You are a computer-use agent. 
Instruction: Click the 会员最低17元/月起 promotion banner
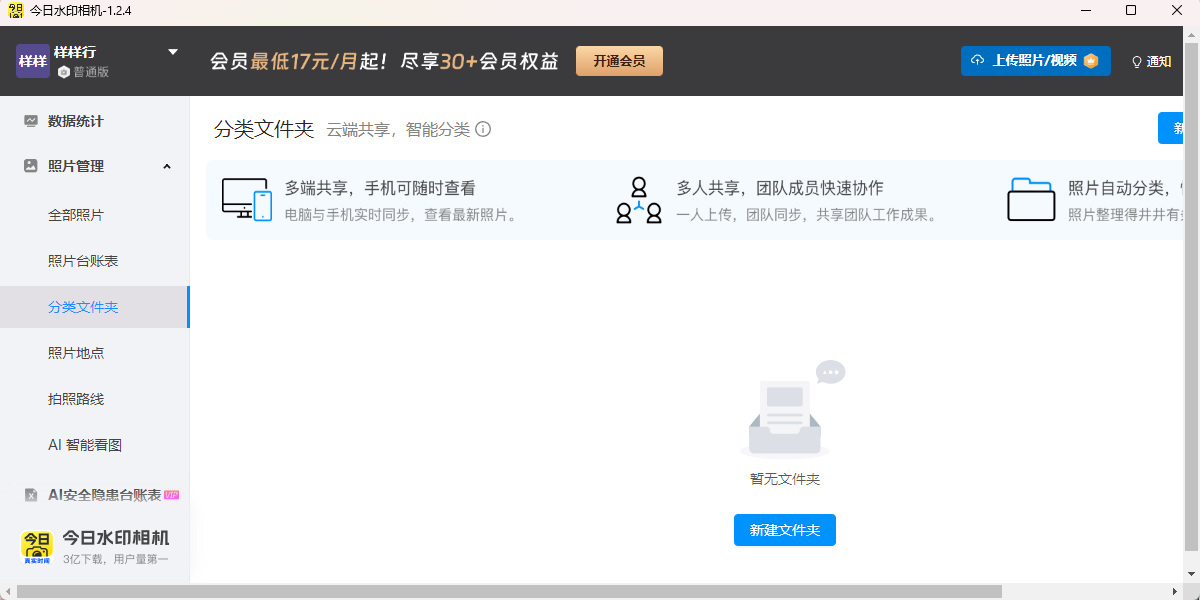384,61
